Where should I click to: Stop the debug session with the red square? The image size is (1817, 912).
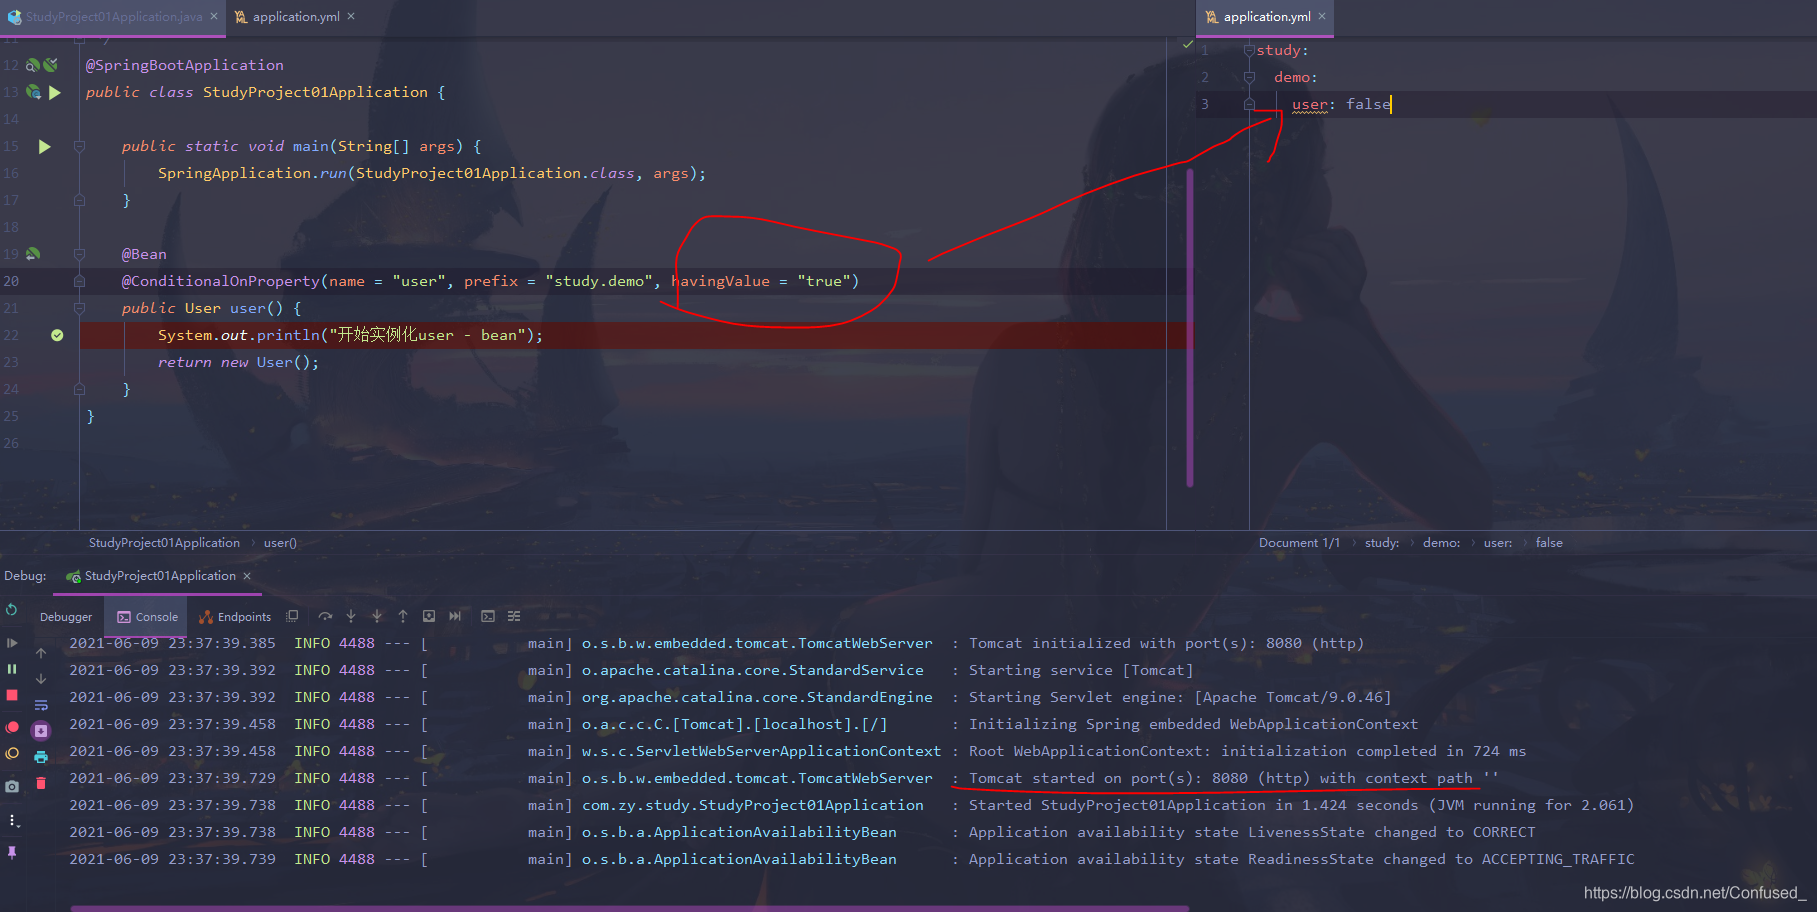point(12,695)
